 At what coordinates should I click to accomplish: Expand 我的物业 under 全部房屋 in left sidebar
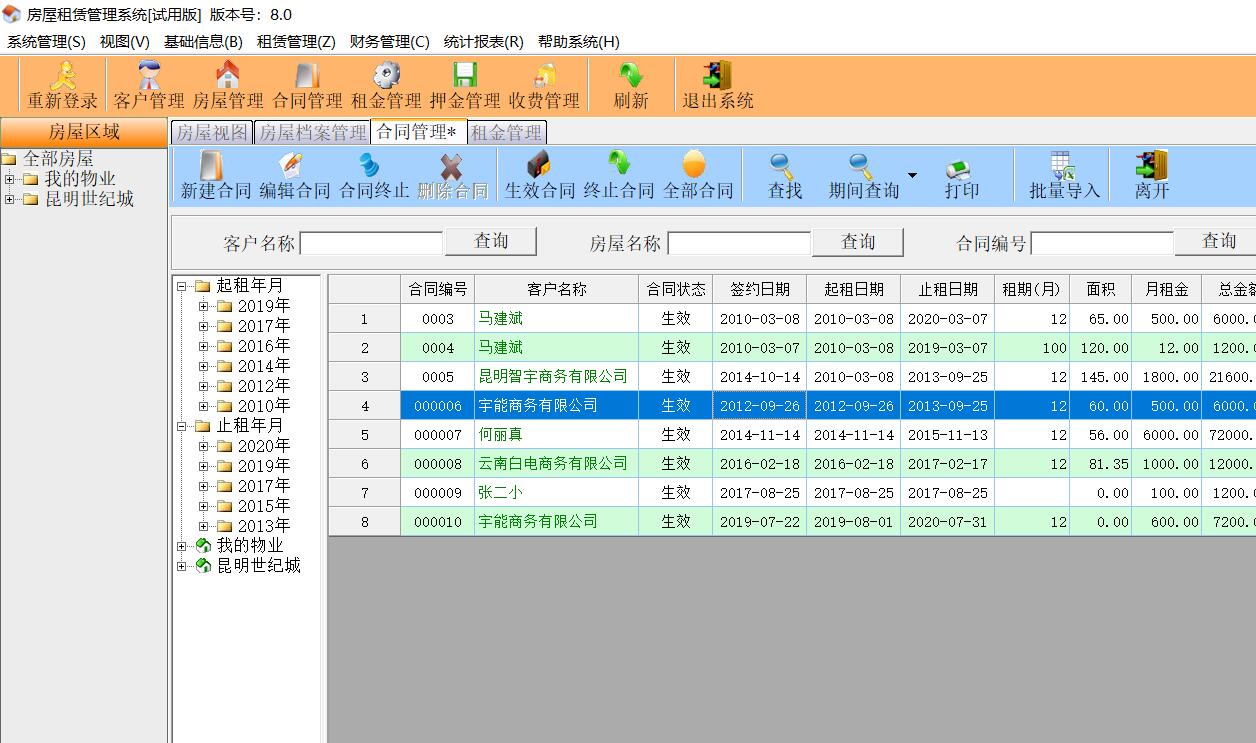(10, 179)
